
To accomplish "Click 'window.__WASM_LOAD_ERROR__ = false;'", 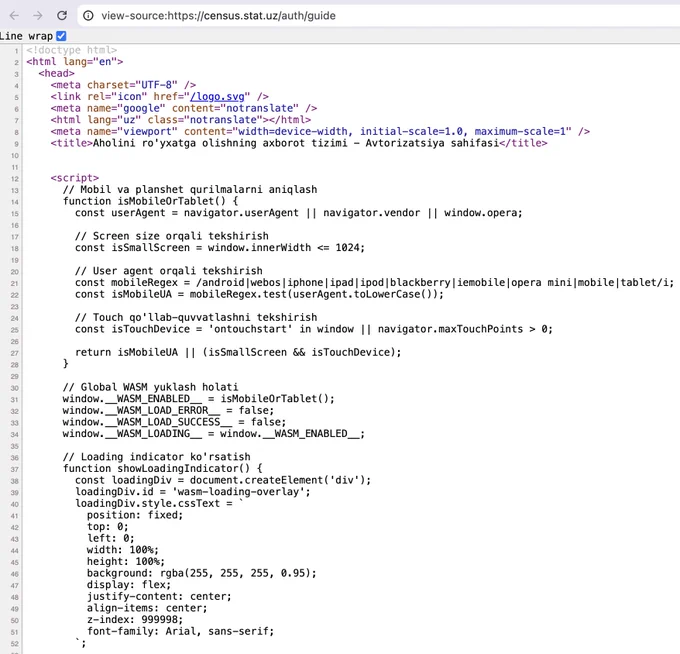I will pyautogui.click(x=168, y=410).
